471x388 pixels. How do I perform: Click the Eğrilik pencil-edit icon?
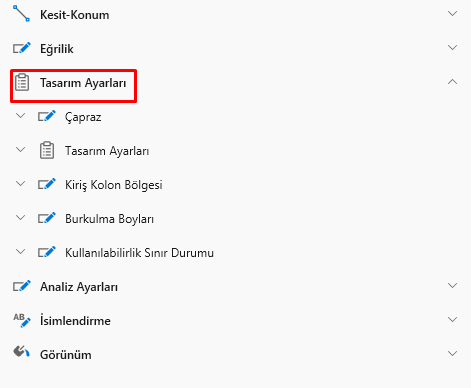click(x=22, y=48)
